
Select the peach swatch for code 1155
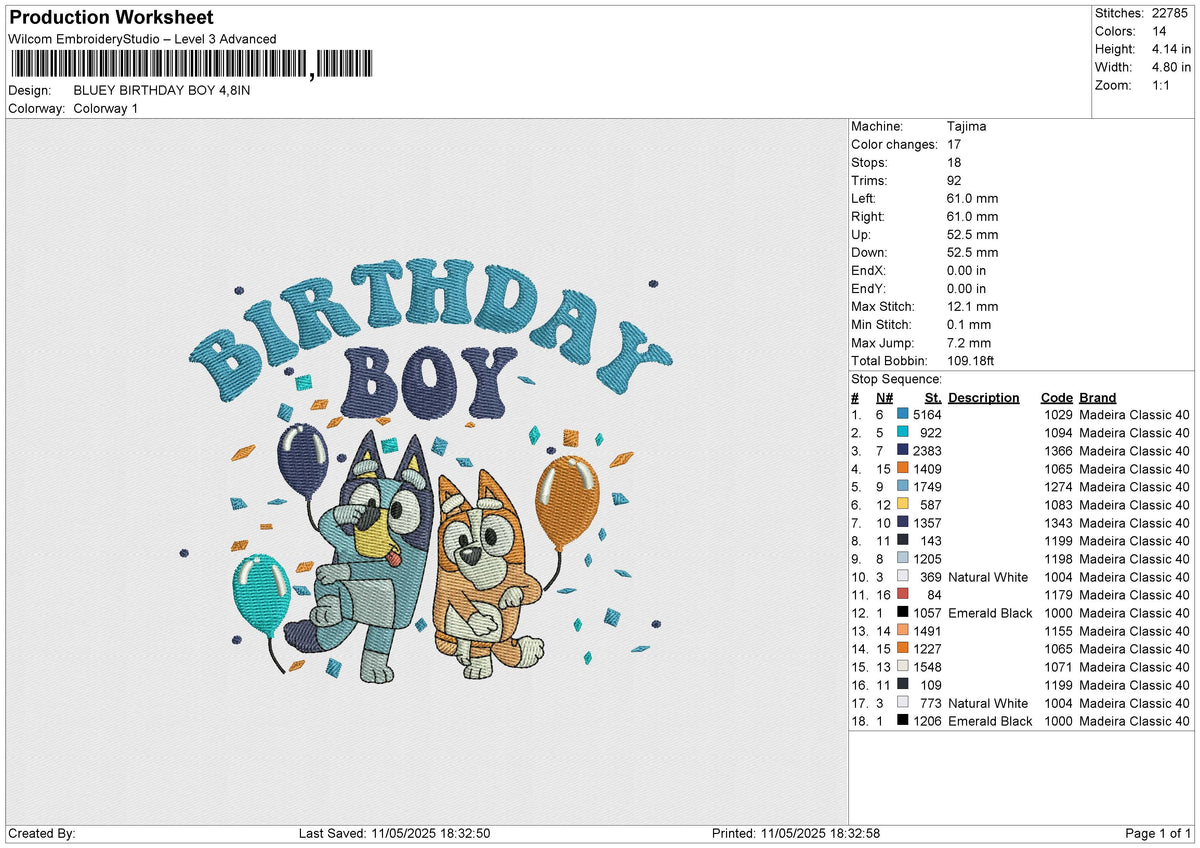point(903,630)
